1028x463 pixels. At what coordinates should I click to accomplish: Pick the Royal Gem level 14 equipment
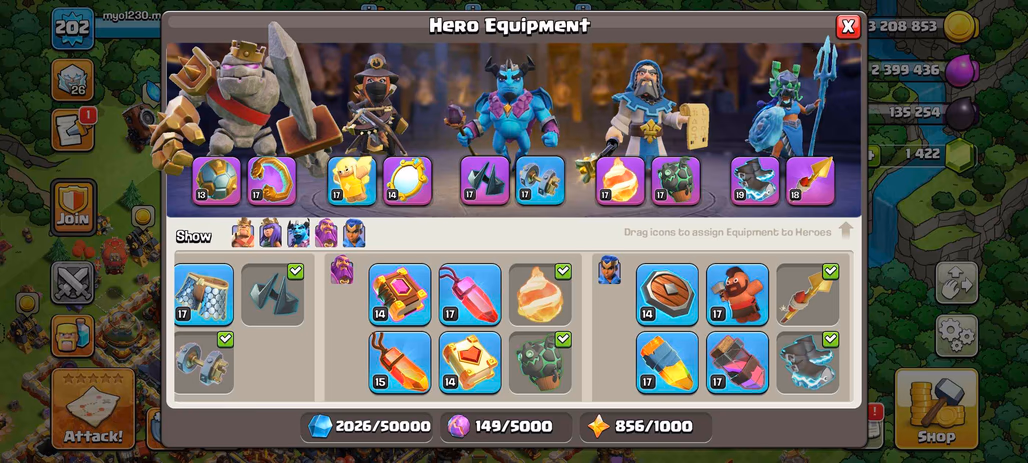point(667,294)
